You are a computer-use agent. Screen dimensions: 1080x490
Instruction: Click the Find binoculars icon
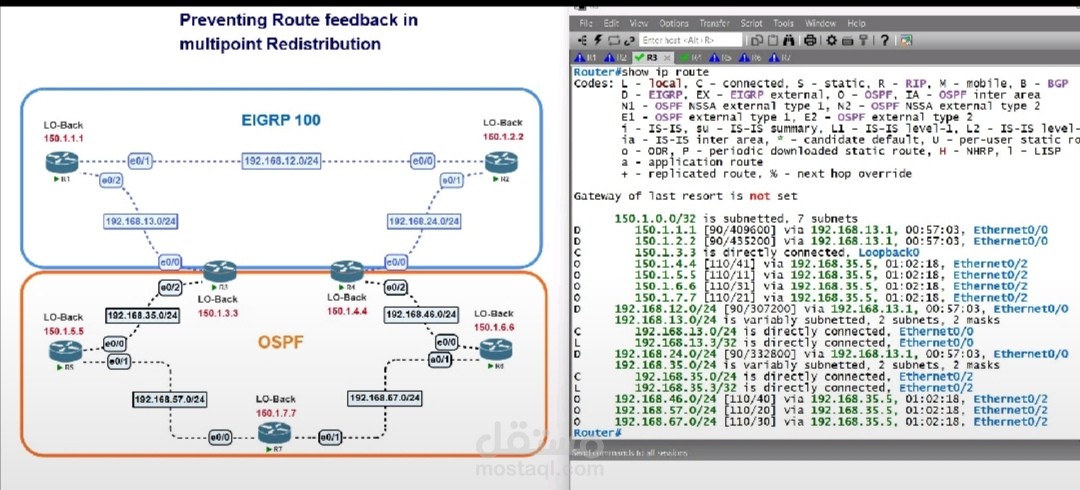[x=789, y=41]
